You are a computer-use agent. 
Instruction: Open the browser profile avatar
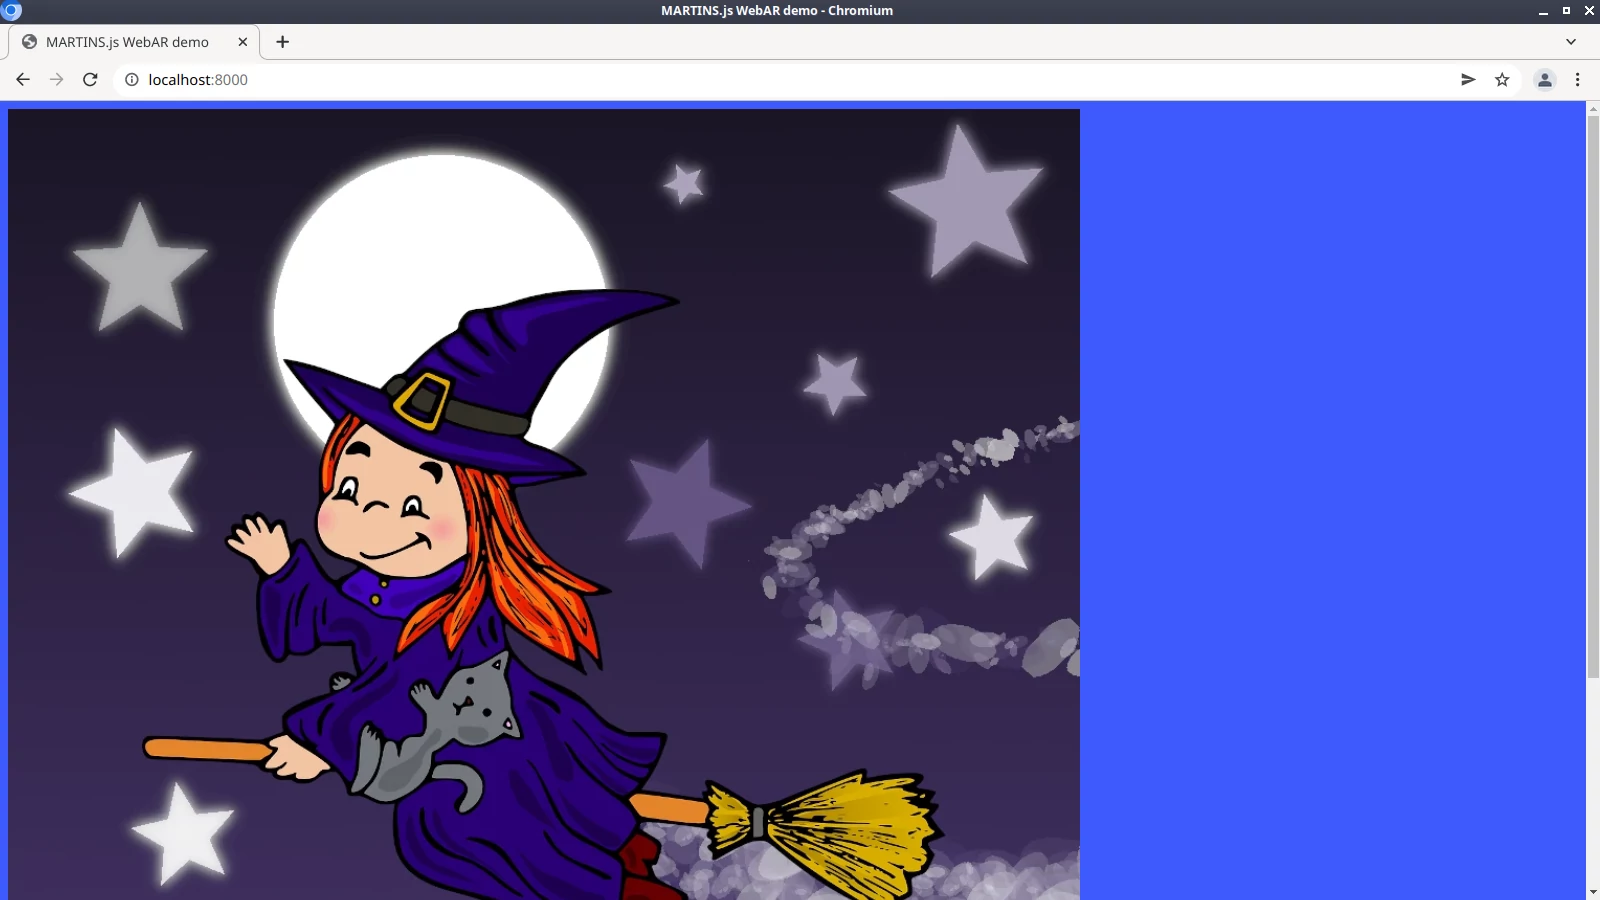pyautogui.click(x=1544, y=80)
